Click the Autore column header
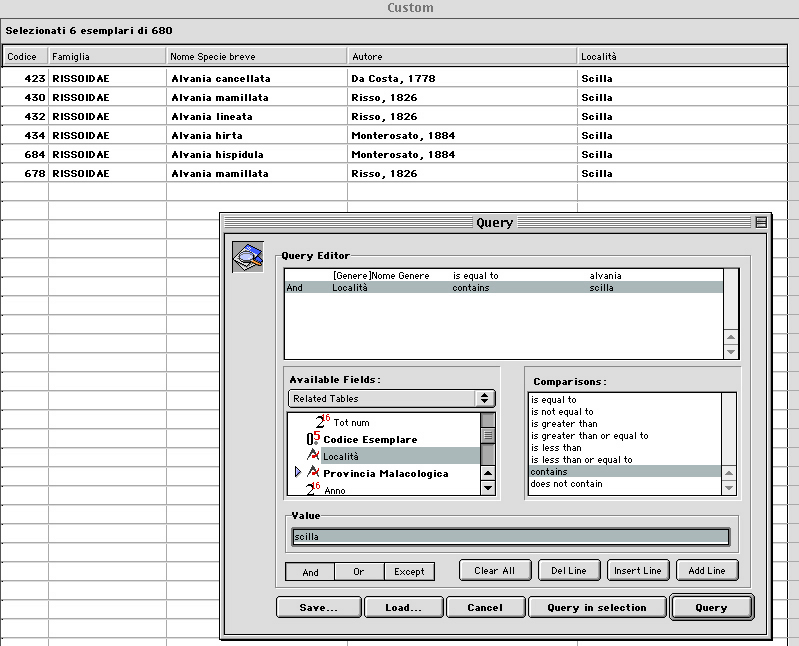799x646 pixels. point(462,56)
